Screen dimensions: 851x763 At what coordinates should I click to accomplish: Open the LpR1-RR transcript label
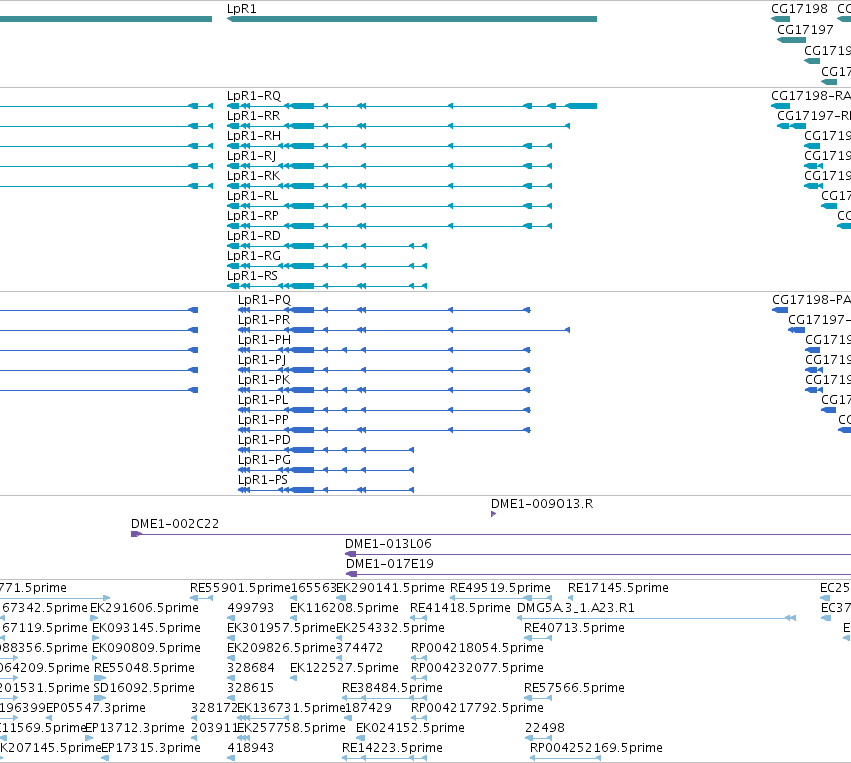click(x=253, y=116)
